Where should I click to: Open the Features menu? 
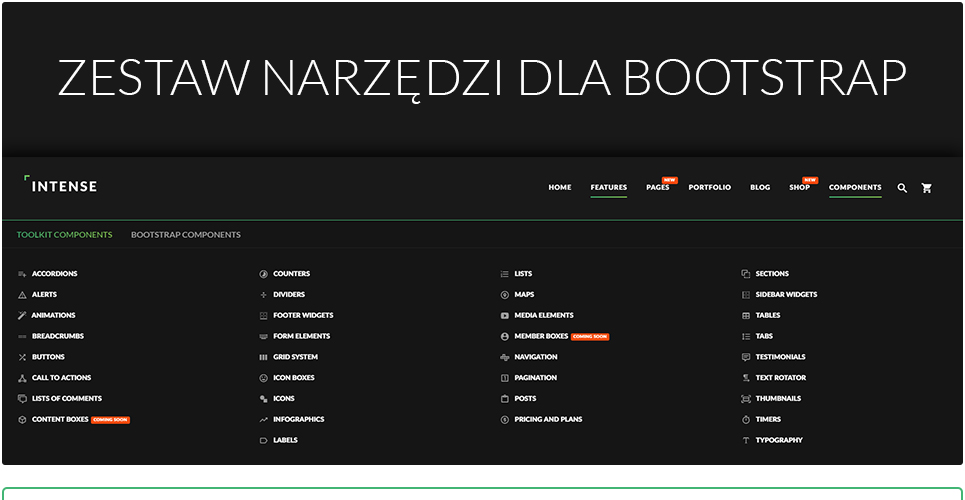[x=609, y=187]
